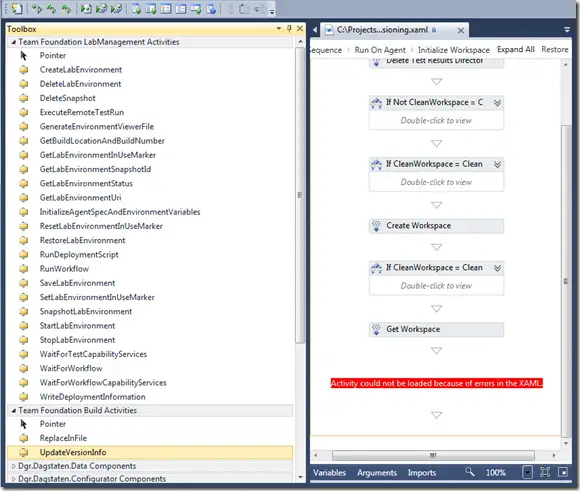Viewport: 580px width, 491px height.
Task: Click the GetLabEnvironmentSnapshotId activity icon
Action: (x=24, y=169)
